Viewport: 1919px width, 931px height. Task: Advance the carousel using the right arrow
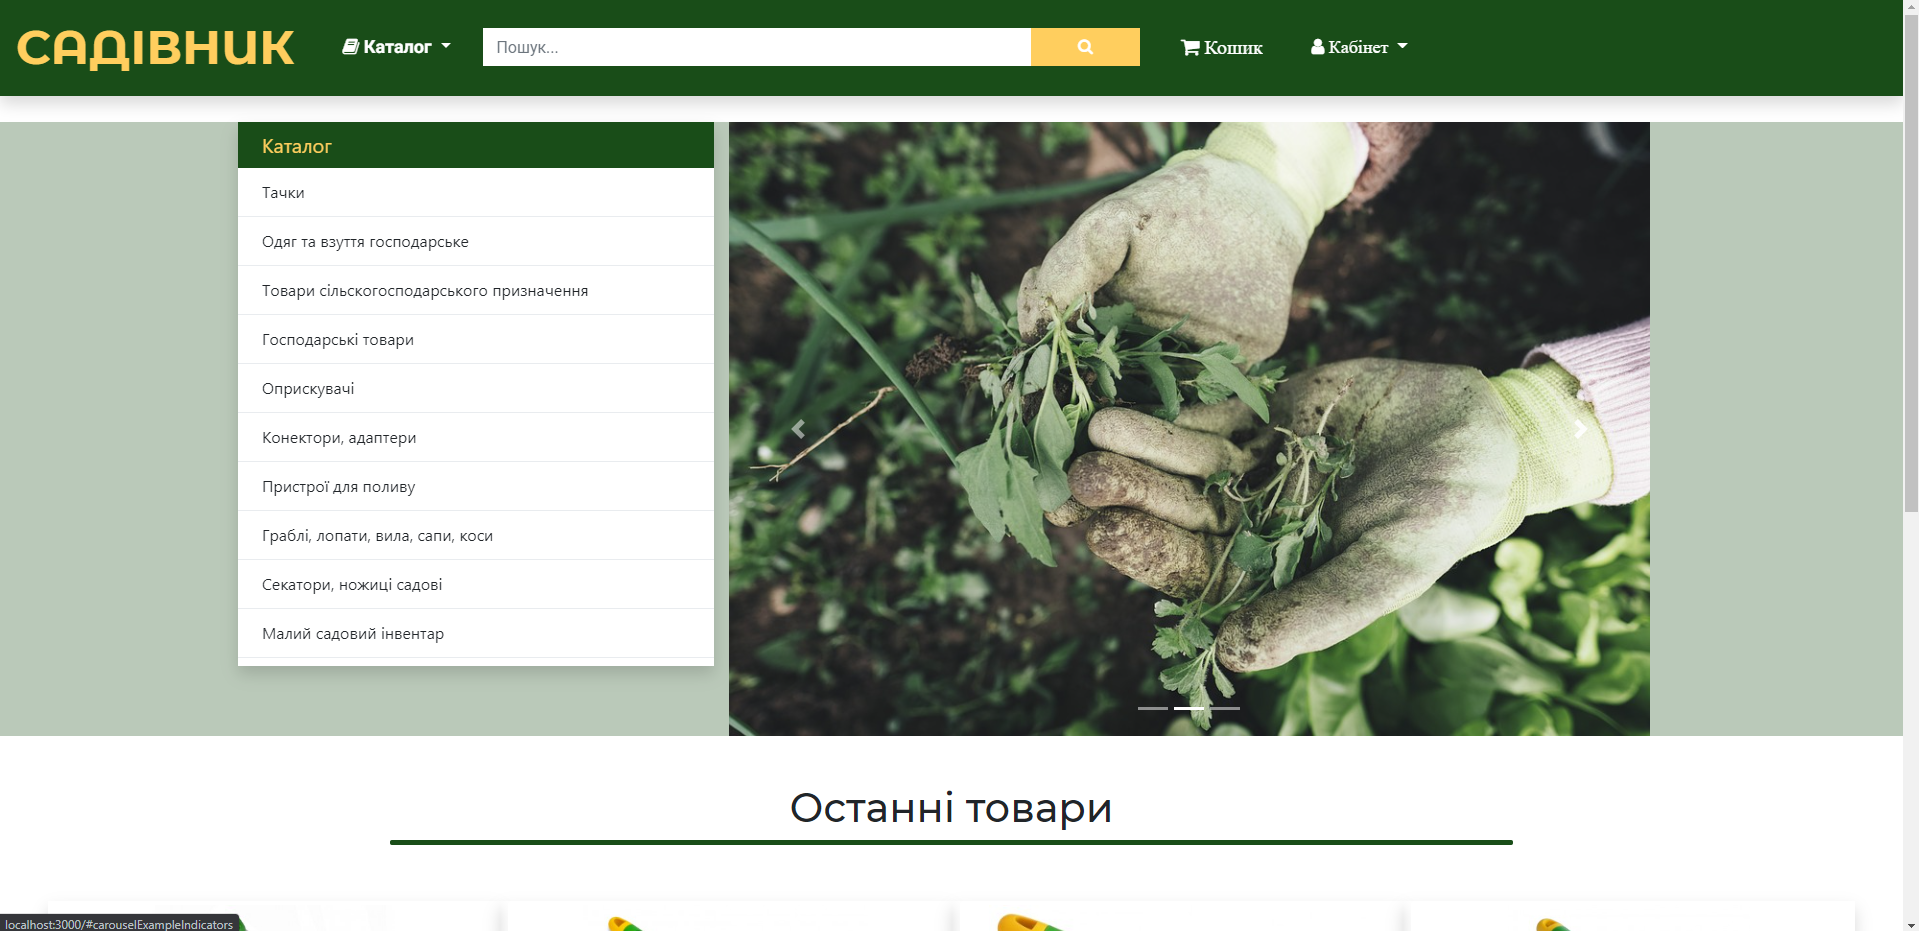[1580, 428]
